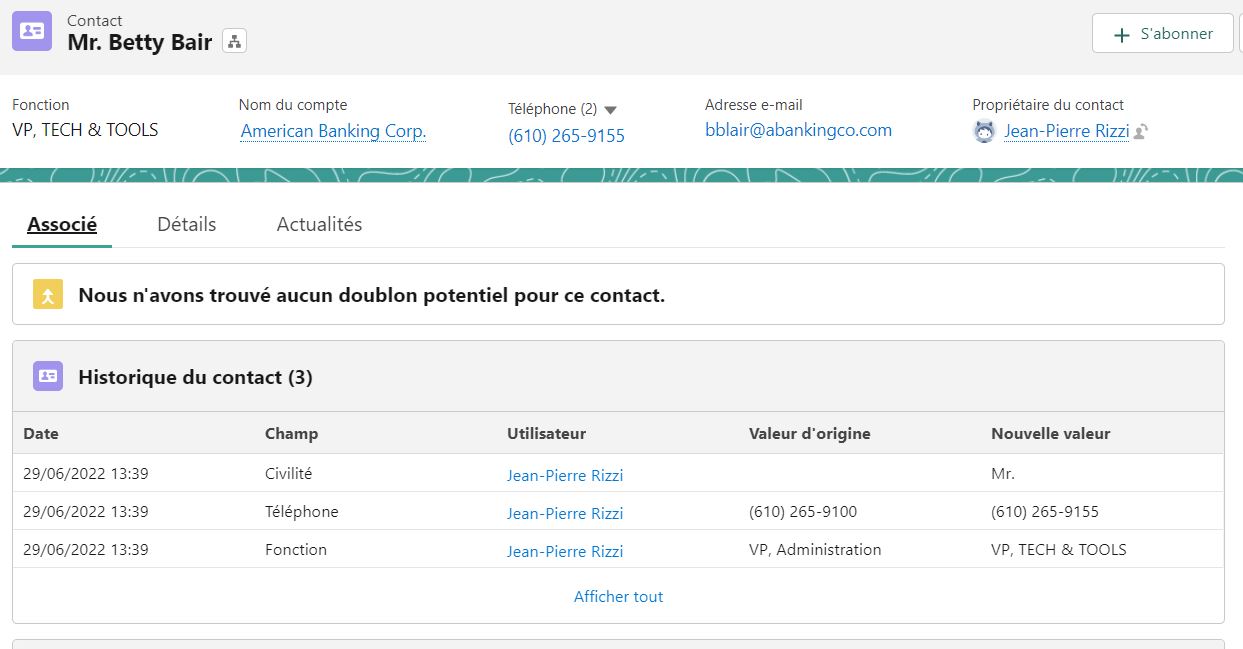This screenshot has width=1243, height=649.
Task: Switch to the Associé tab
Action: click(62, 224)
